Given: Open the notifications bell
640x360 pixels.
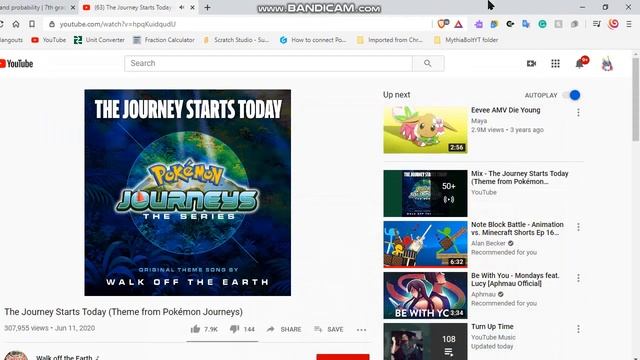Looking at the screenshot, I should tap(581, 63).
